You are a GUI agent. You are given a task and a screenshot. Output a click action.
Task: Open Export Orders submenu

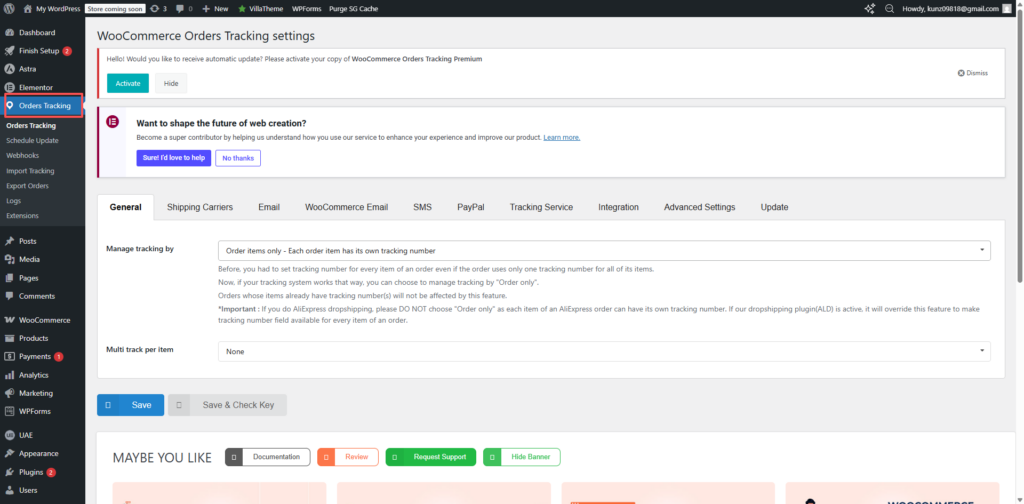pyautogui.click(x=27, y=185)
